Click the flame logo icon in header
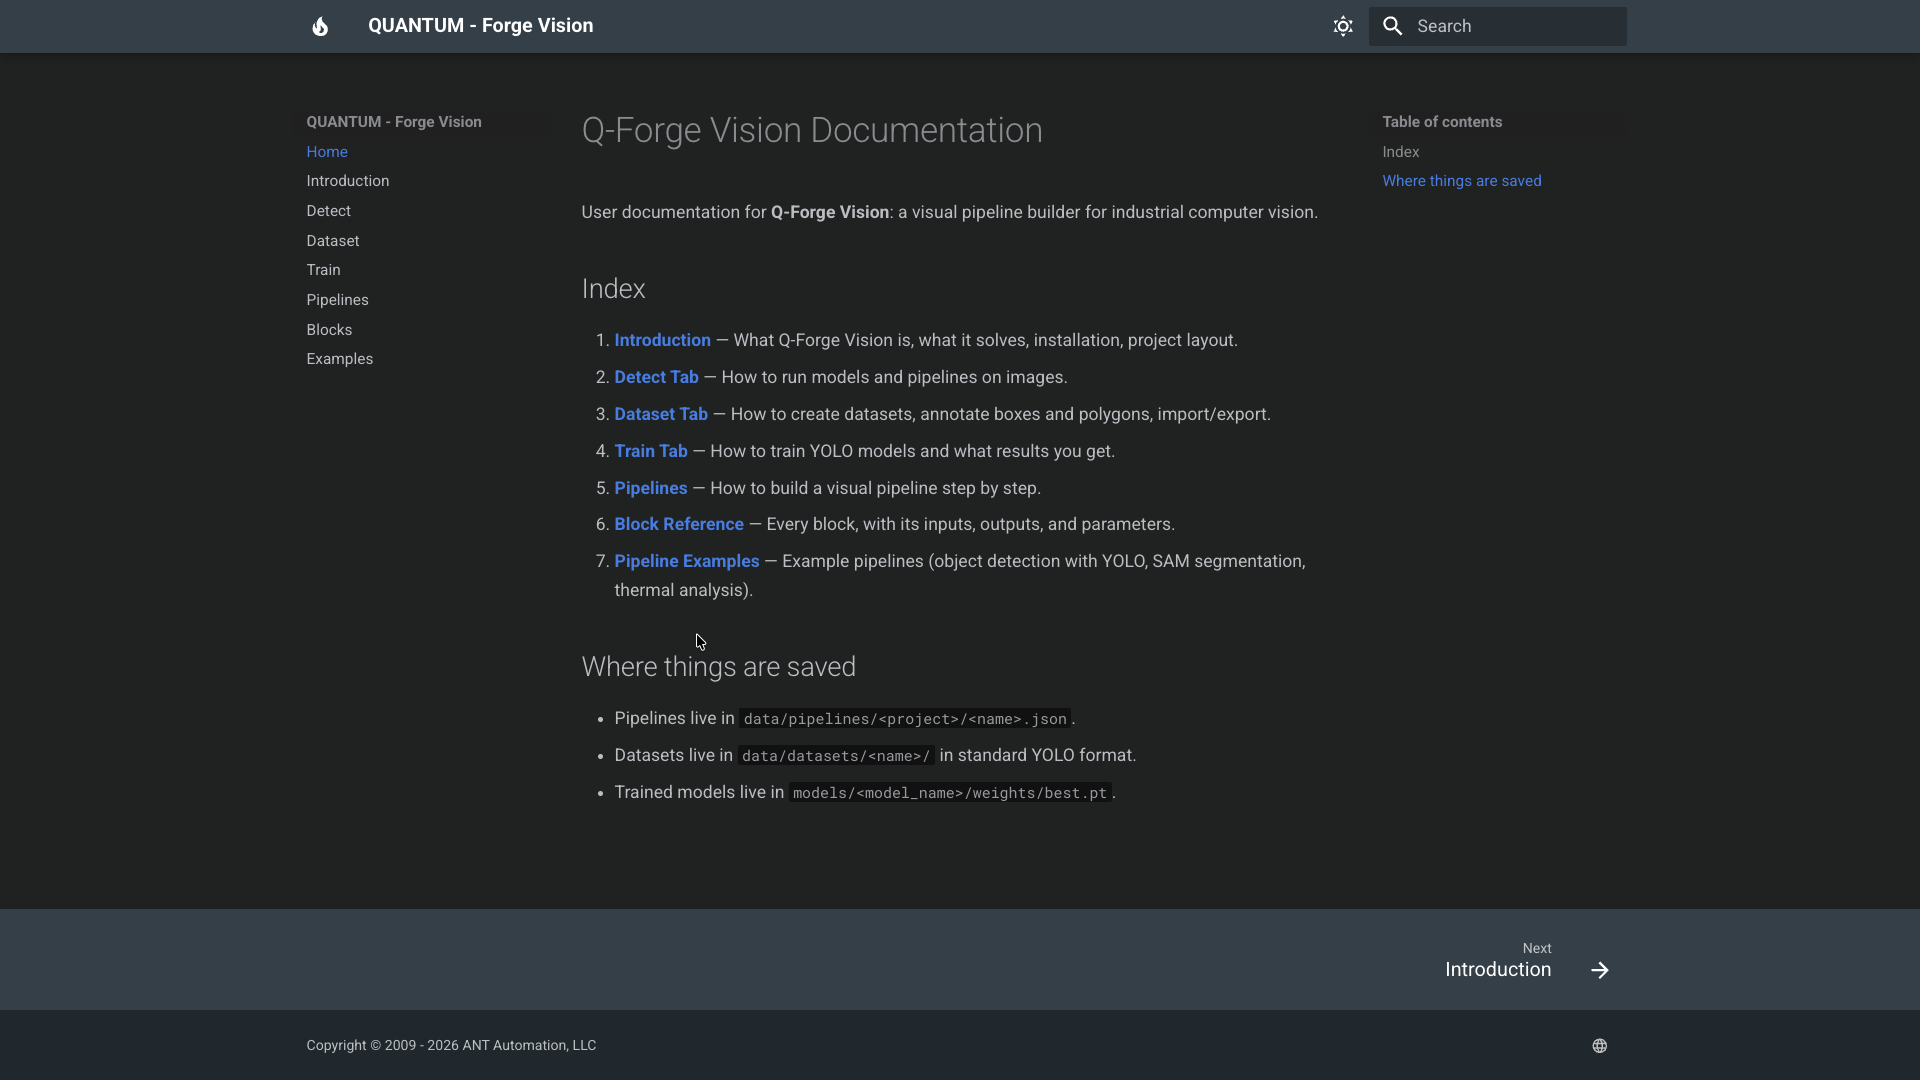The width and height of the screenshot is (1920, 1080). point(320,26)
